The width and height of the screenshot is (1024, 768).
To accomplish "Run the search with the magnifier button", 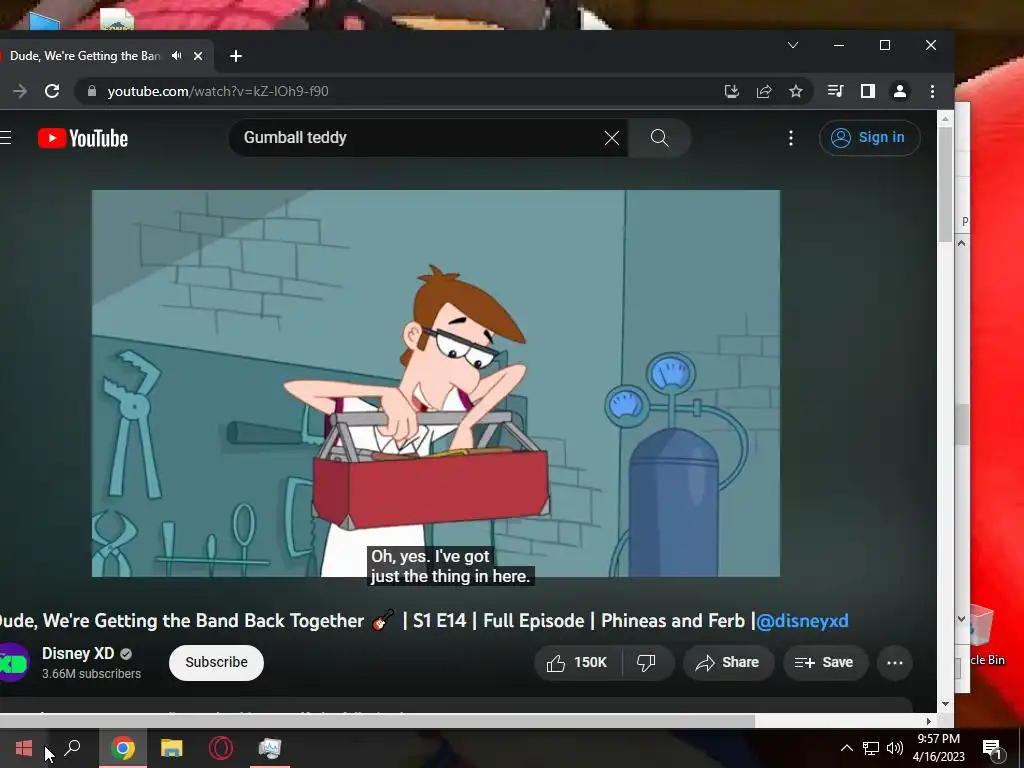I will (x=660, y=138).
